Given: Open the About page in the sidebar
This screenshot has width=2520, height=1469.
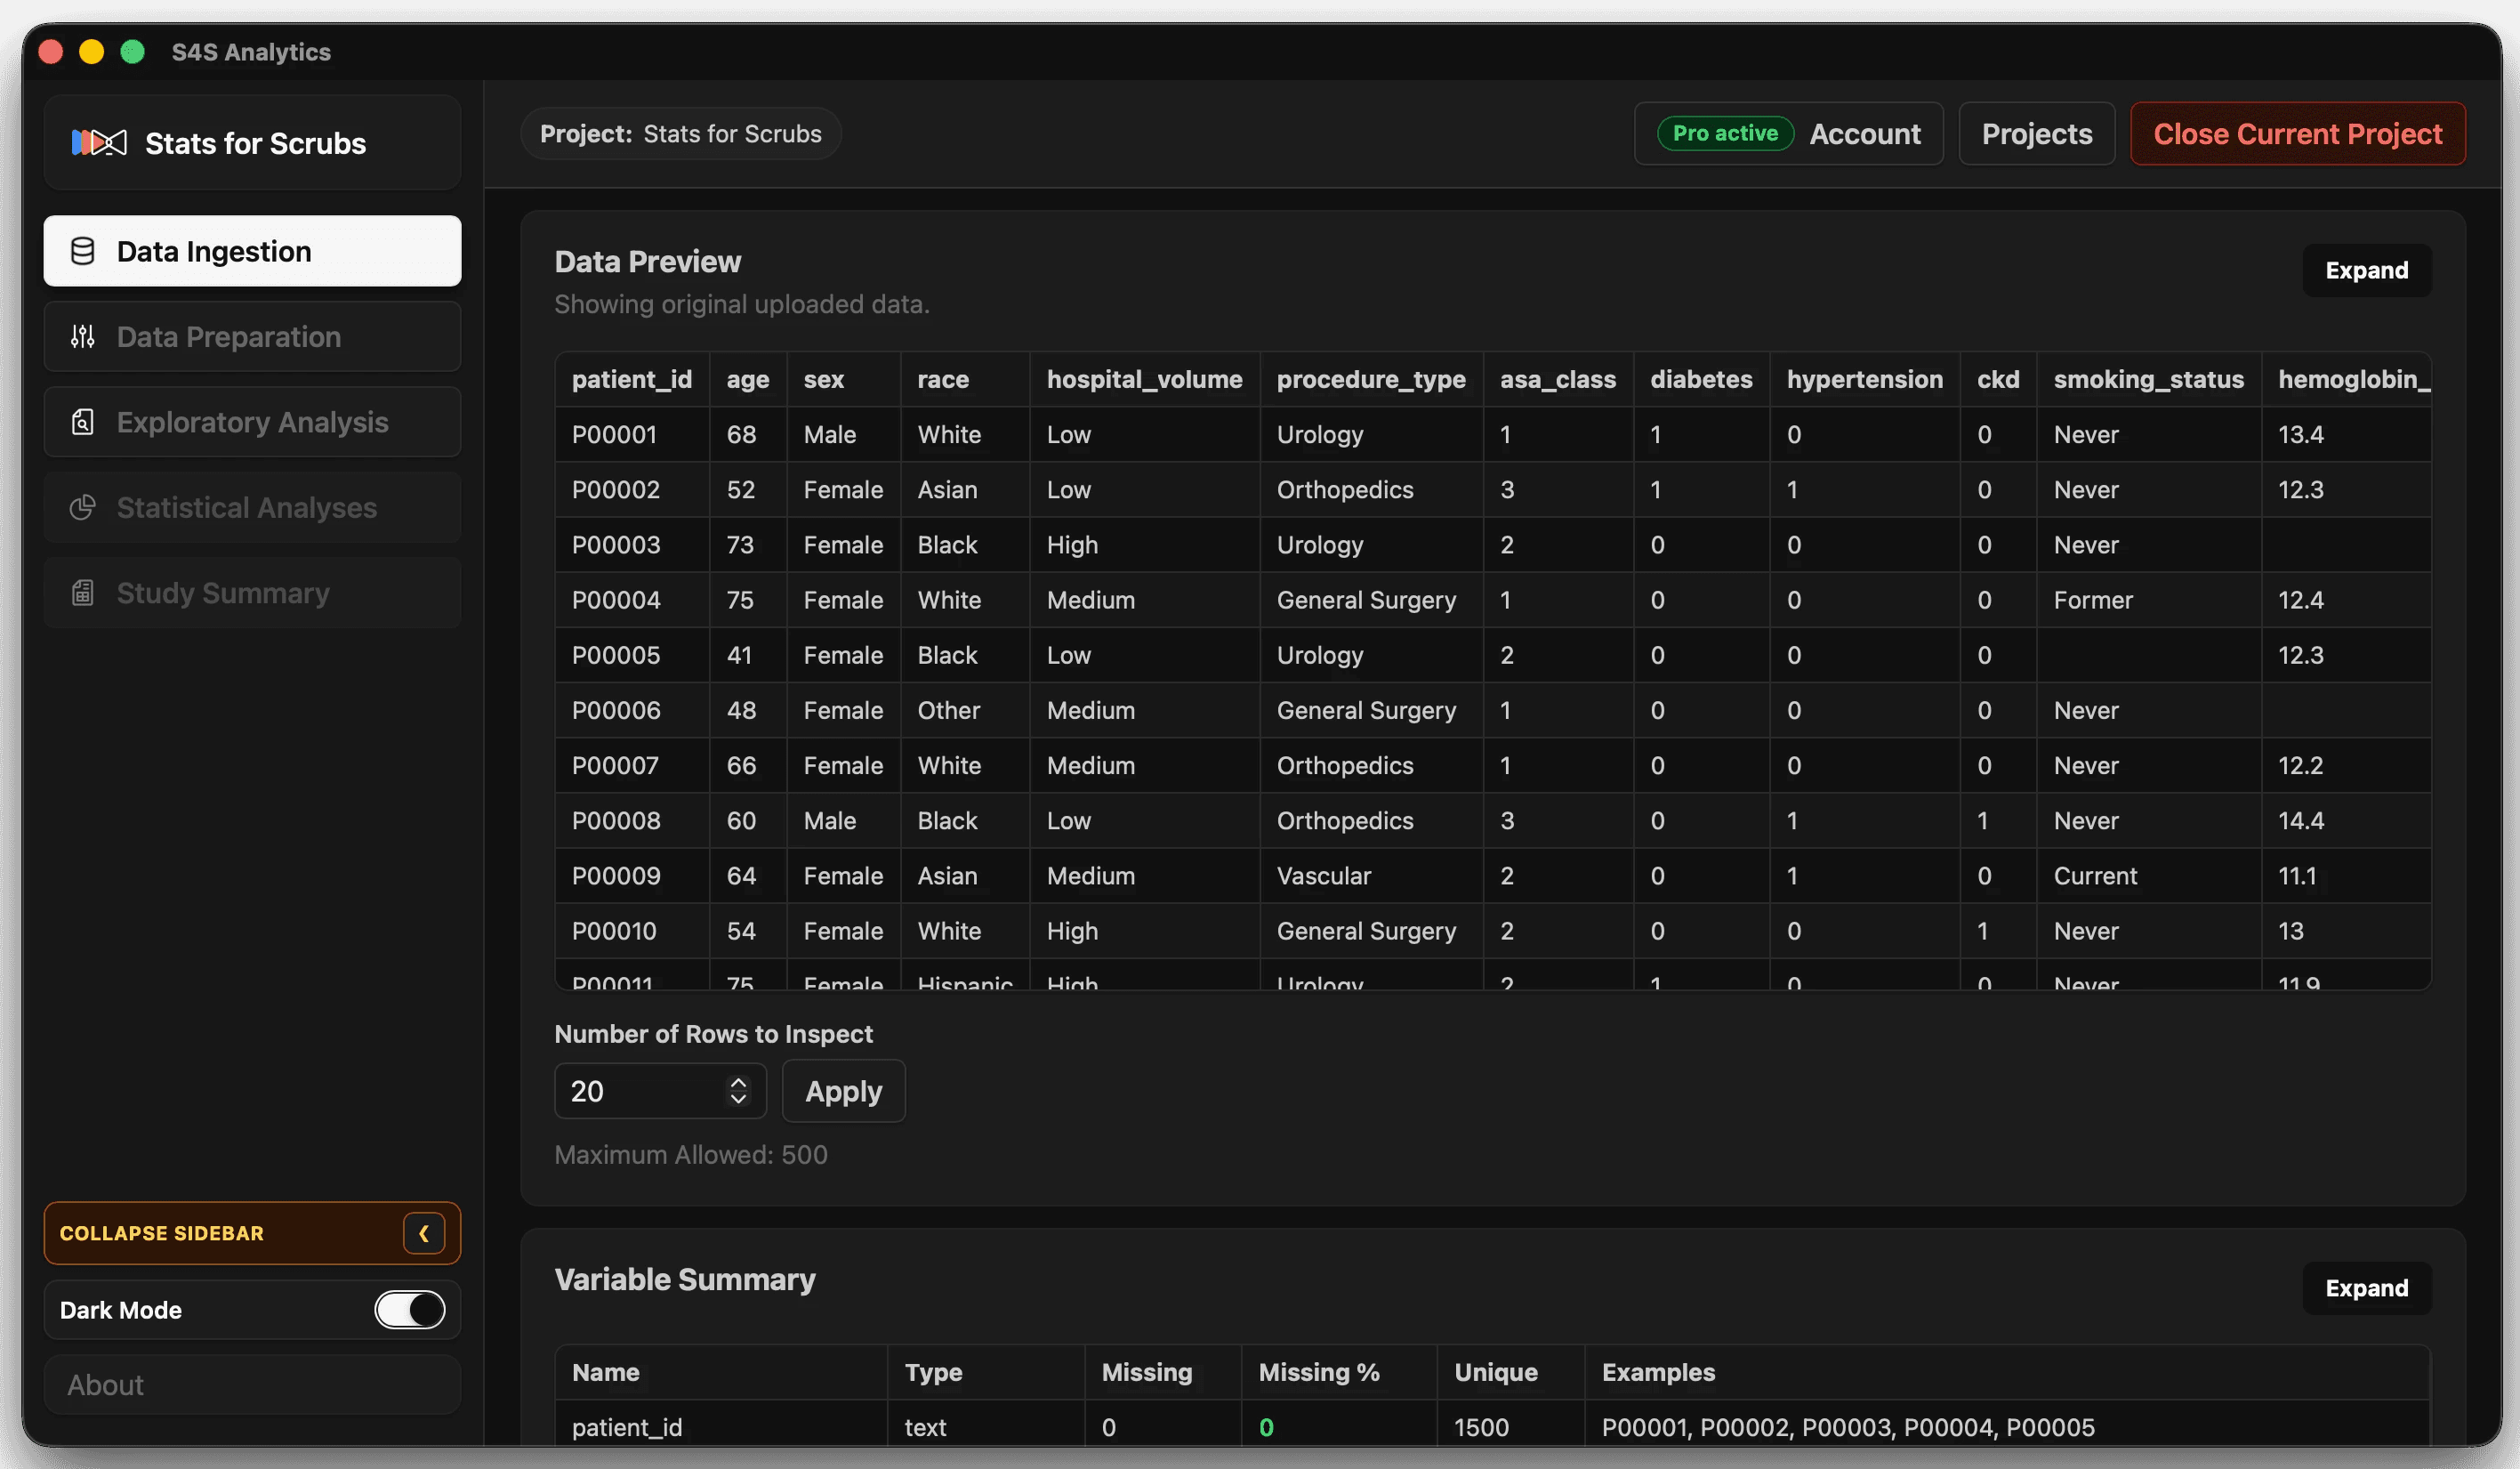Looking at the screenshot, I should click(x=106, y=1385).
